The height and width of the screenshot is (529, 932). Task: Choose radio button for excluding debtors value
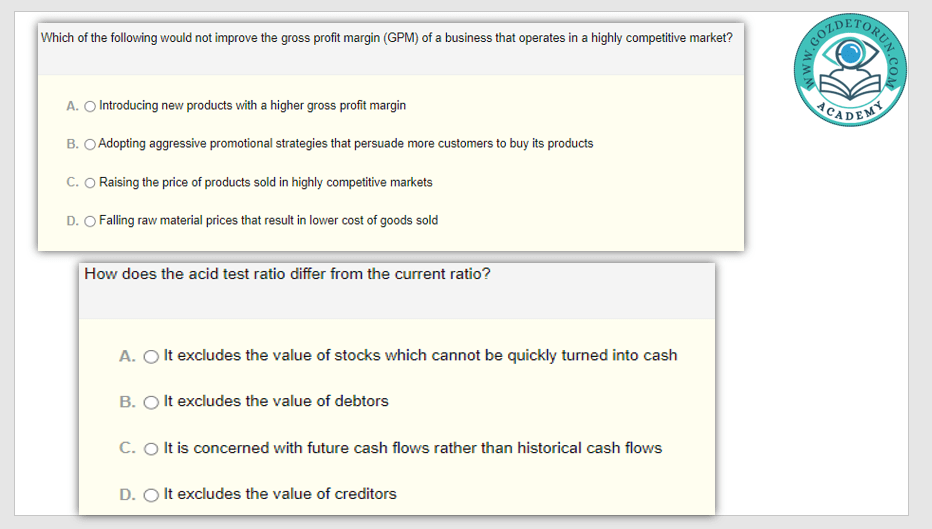151,402
